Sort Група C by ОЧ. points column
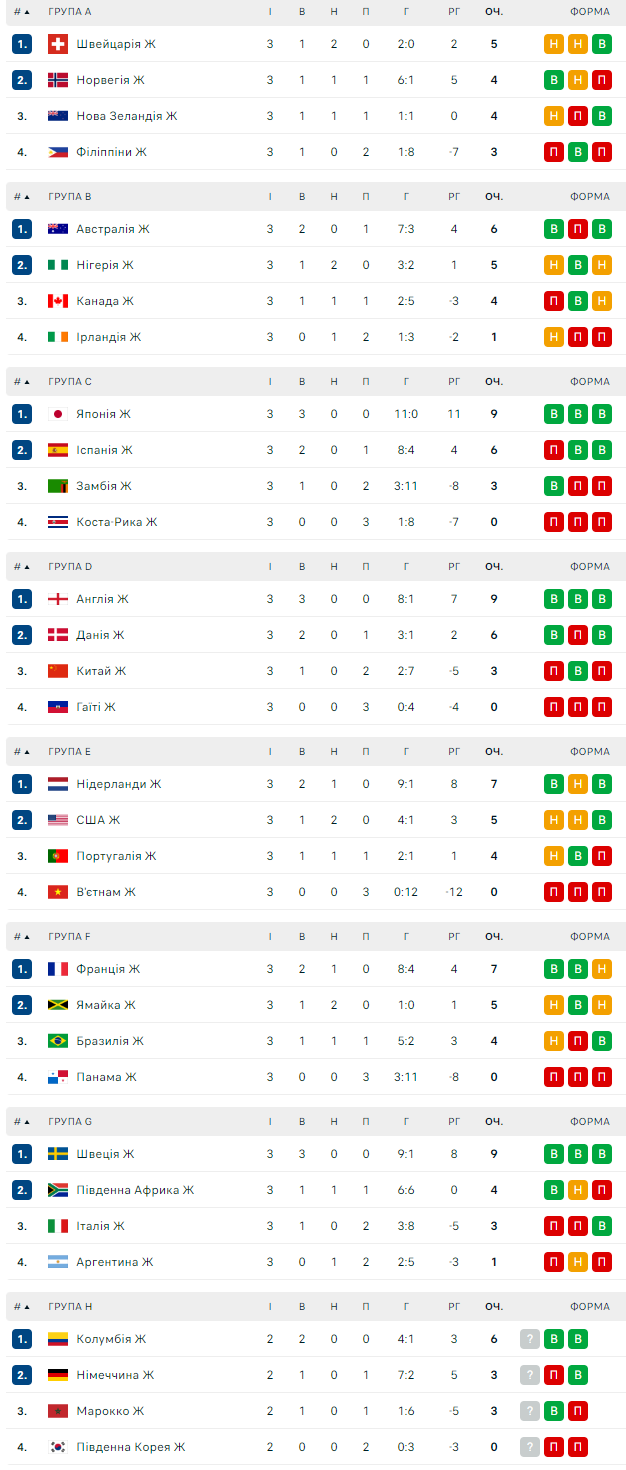The image size is (626, 1470). [x=493, y=382]
